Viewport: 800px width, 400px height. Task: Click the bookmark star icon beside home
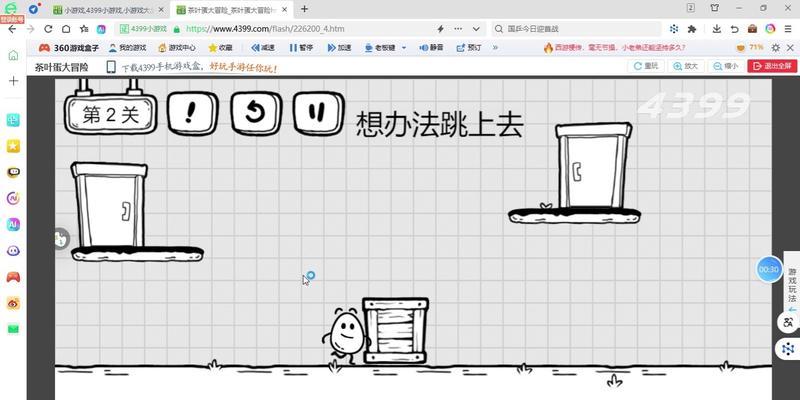[84, 29]
